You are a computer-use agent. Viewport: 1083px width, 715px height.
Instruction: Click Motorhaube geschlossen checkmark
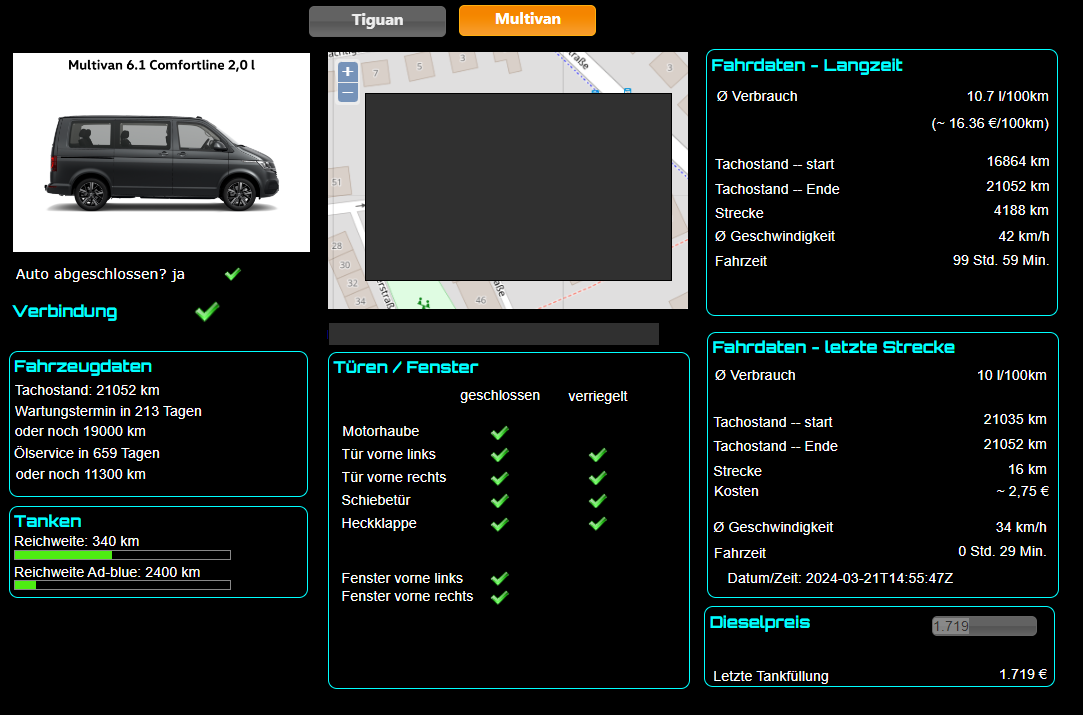point(500,432)
